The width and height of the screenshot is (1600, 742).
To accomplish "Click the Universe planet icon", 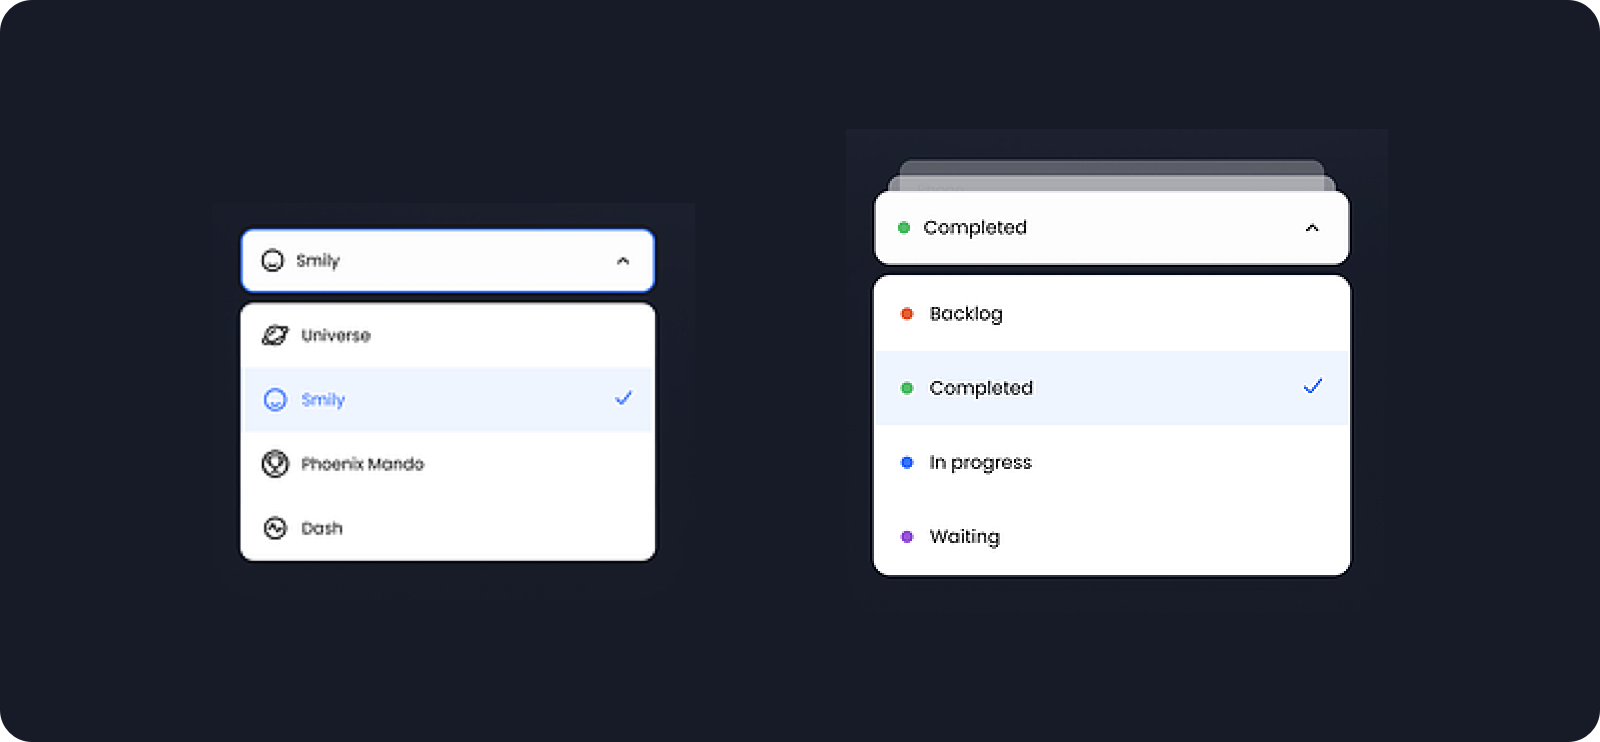I will (275, 335).
